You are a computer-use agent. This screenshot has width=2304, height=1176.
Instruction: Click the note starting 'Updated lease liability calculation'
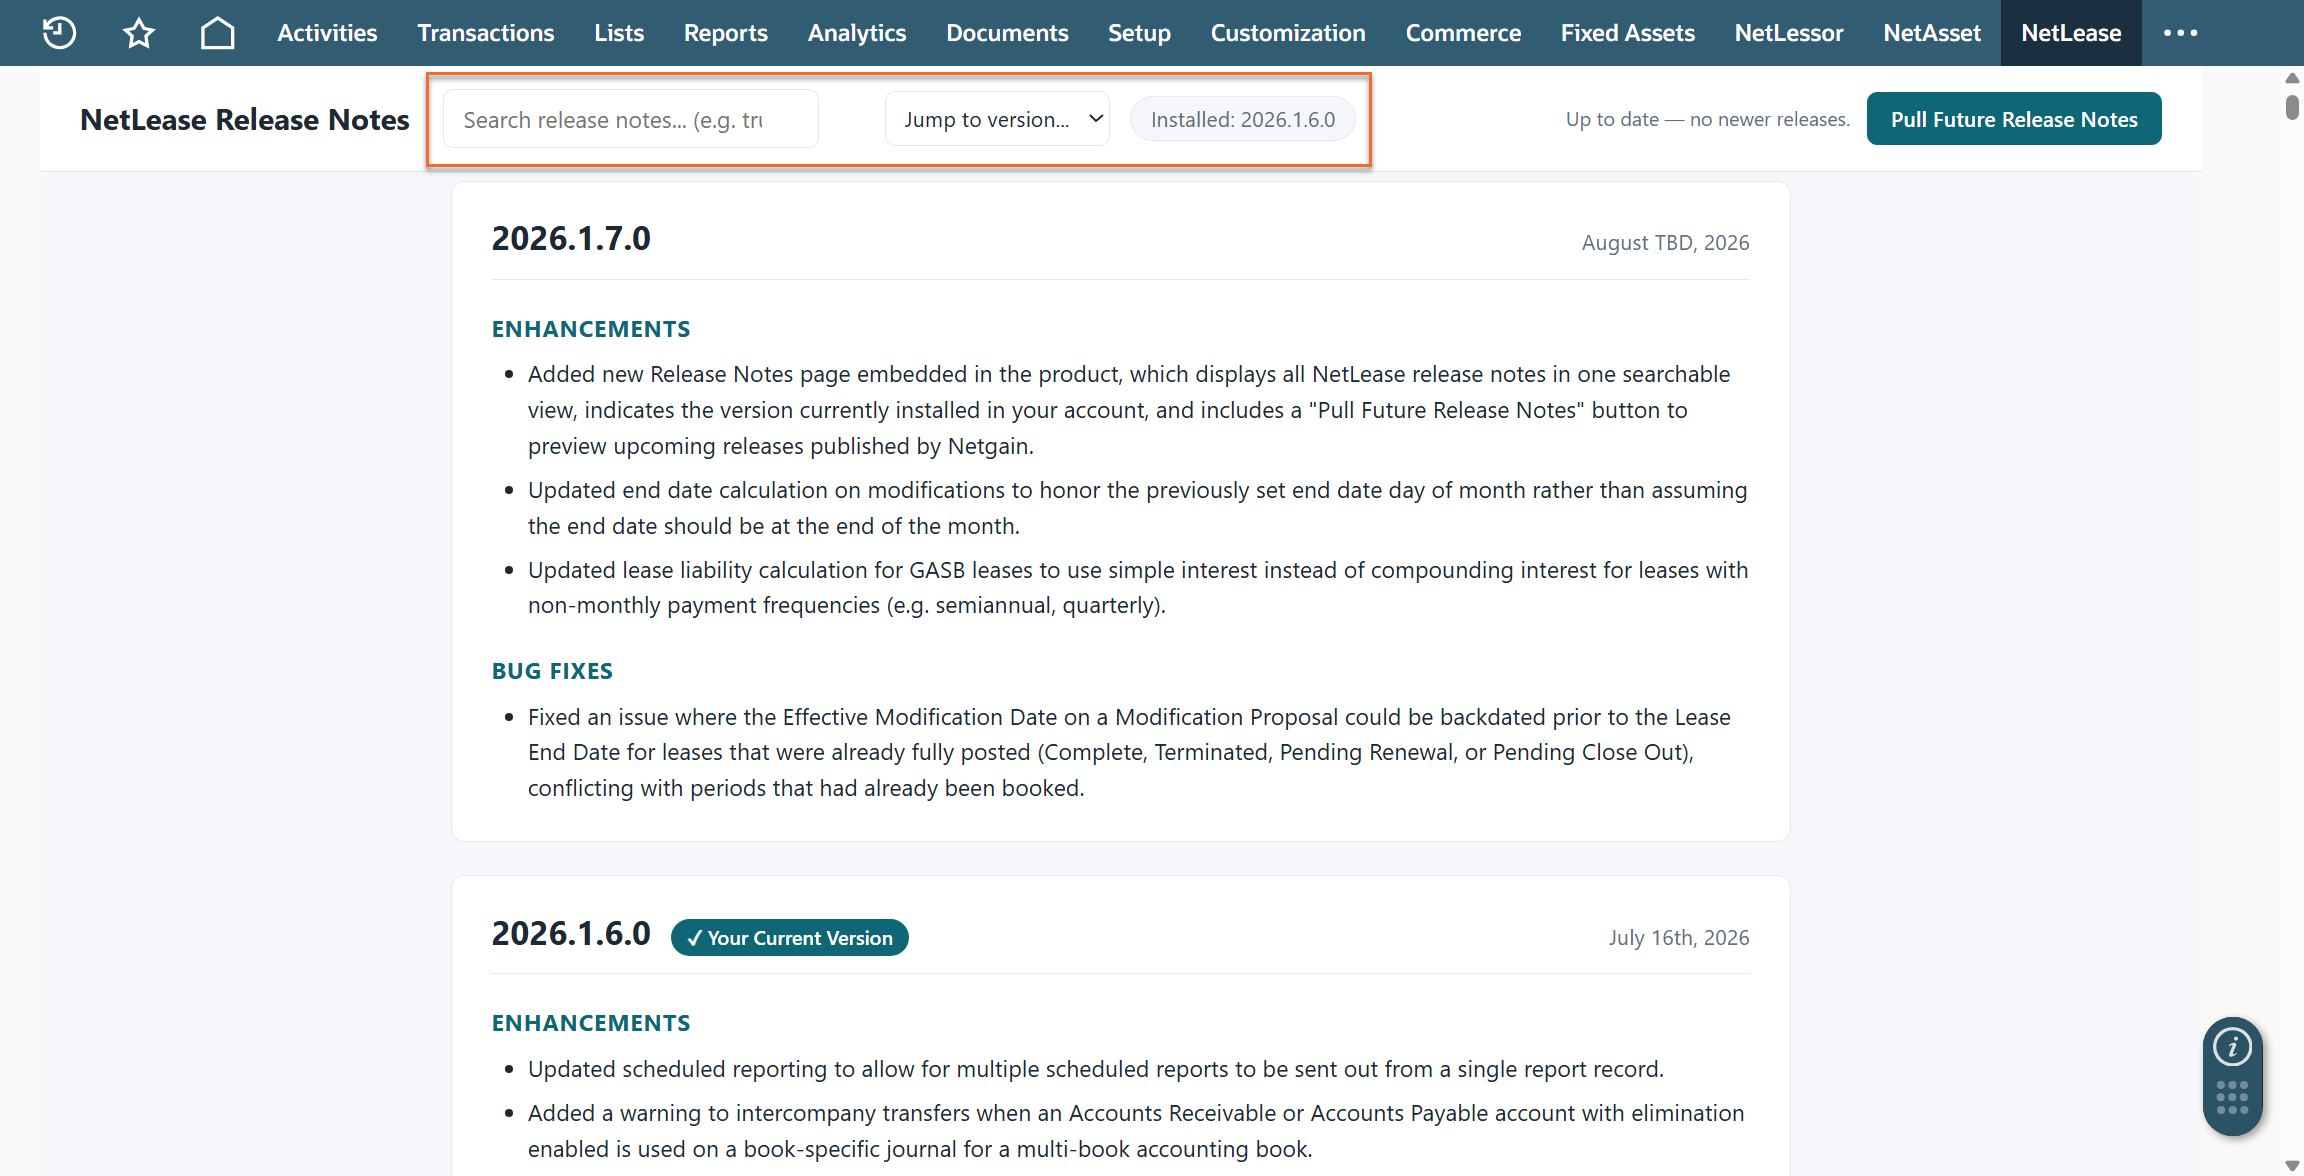[x=1138, y=588]
